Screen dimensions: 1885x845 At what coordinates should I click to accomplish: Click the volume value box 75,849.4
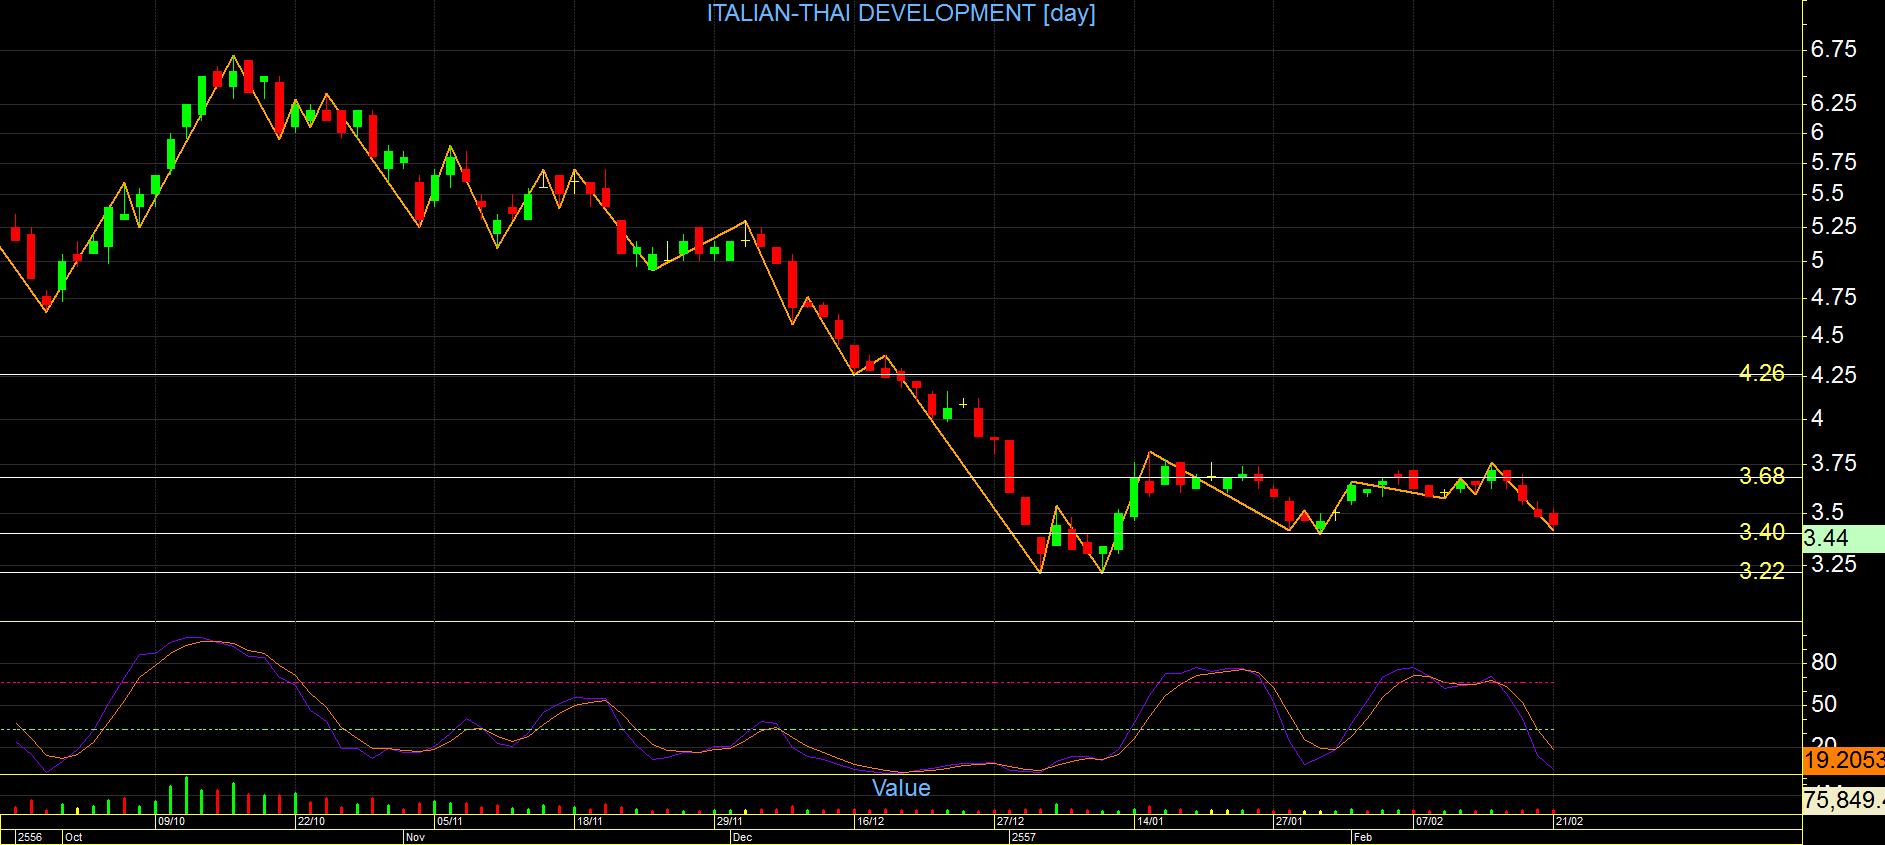coord(1843,800)
